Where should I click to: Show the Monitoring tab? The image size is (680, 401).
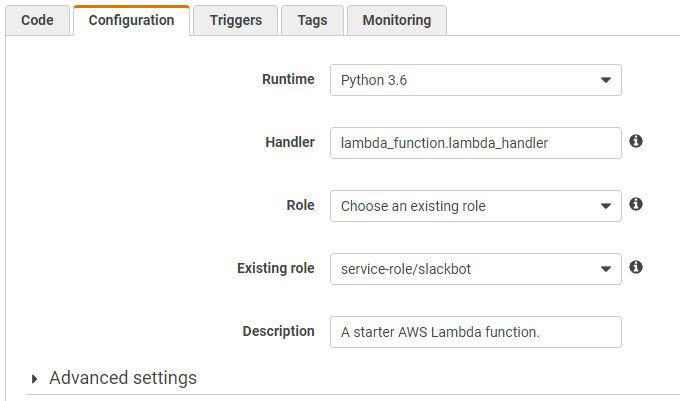[397, 20]
